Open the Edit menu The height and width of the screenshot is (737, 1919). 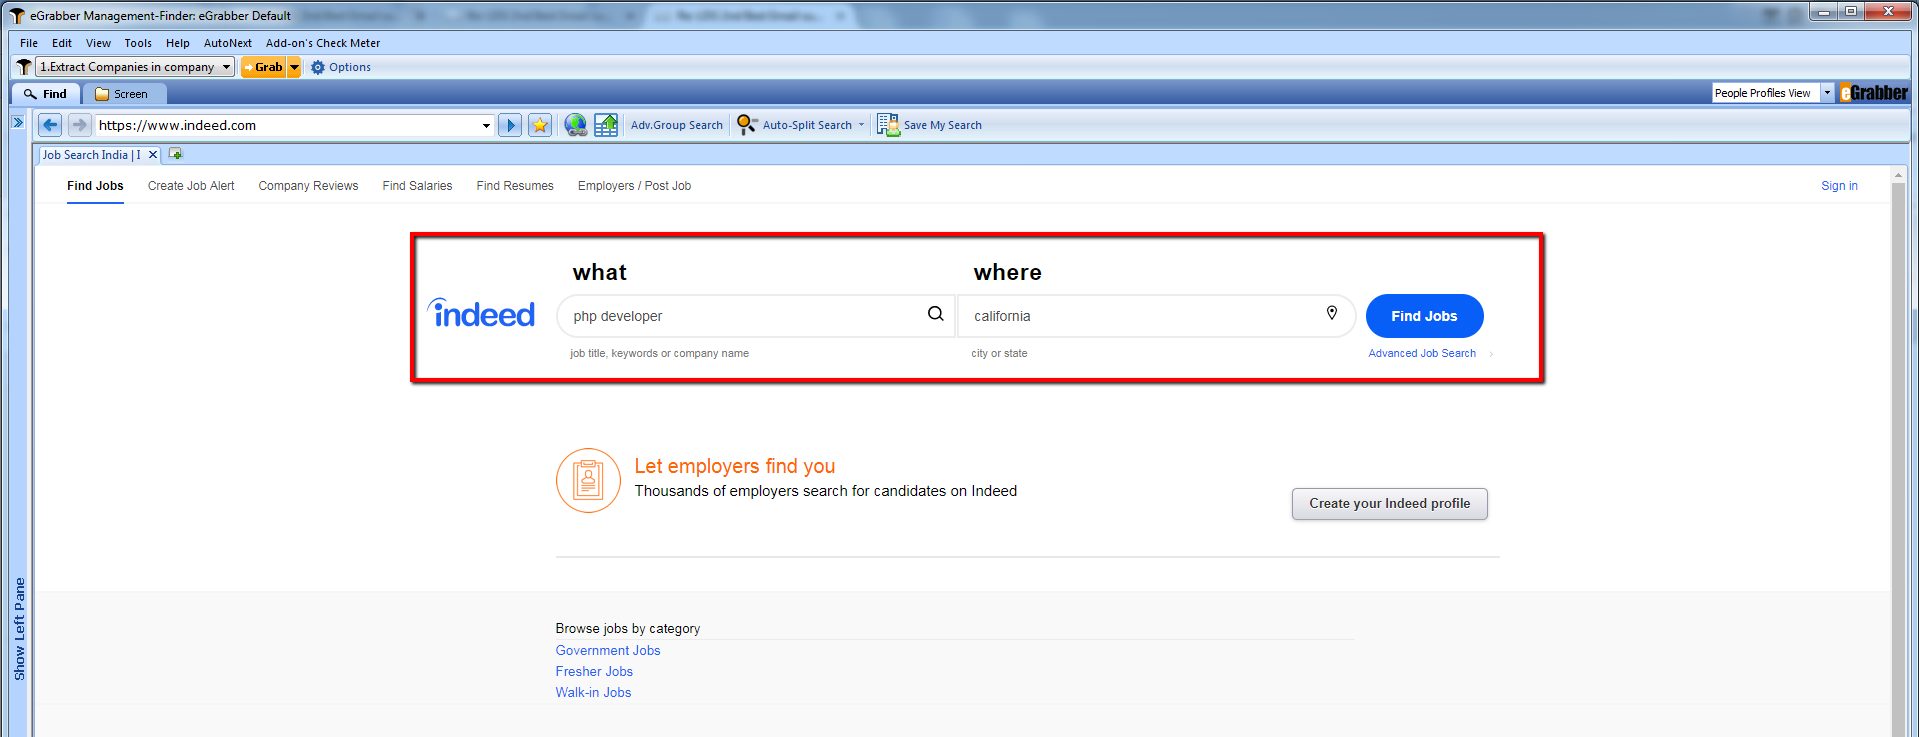click(x=62, y=43)
